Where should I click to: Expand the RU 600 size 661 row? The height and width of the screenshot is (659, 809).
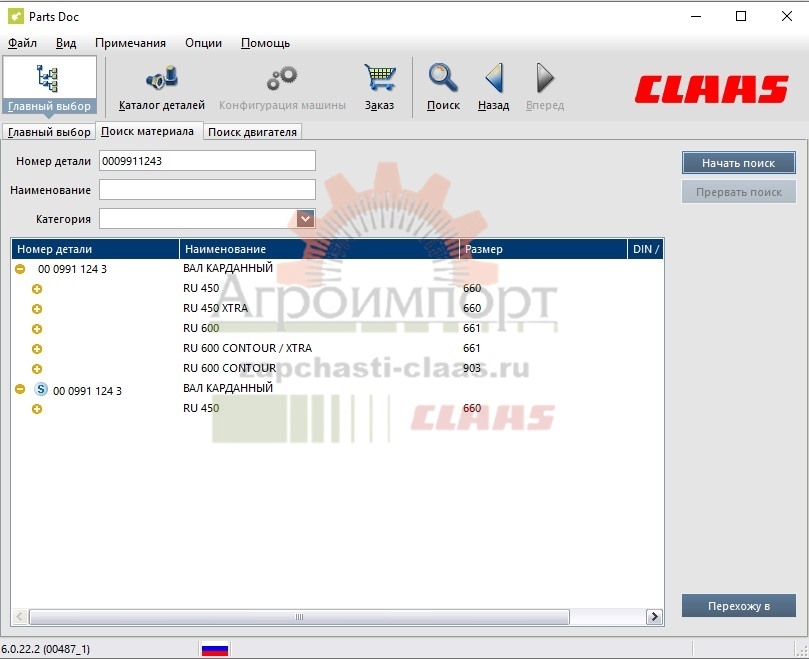(x=37, y=329)
